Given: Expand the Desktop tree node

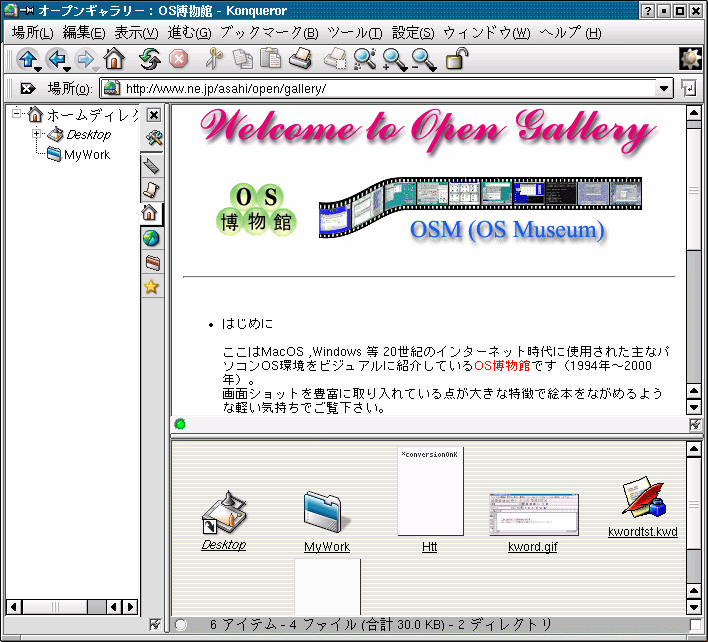Looking at the screenshot, I should click(x=37, y=134).
